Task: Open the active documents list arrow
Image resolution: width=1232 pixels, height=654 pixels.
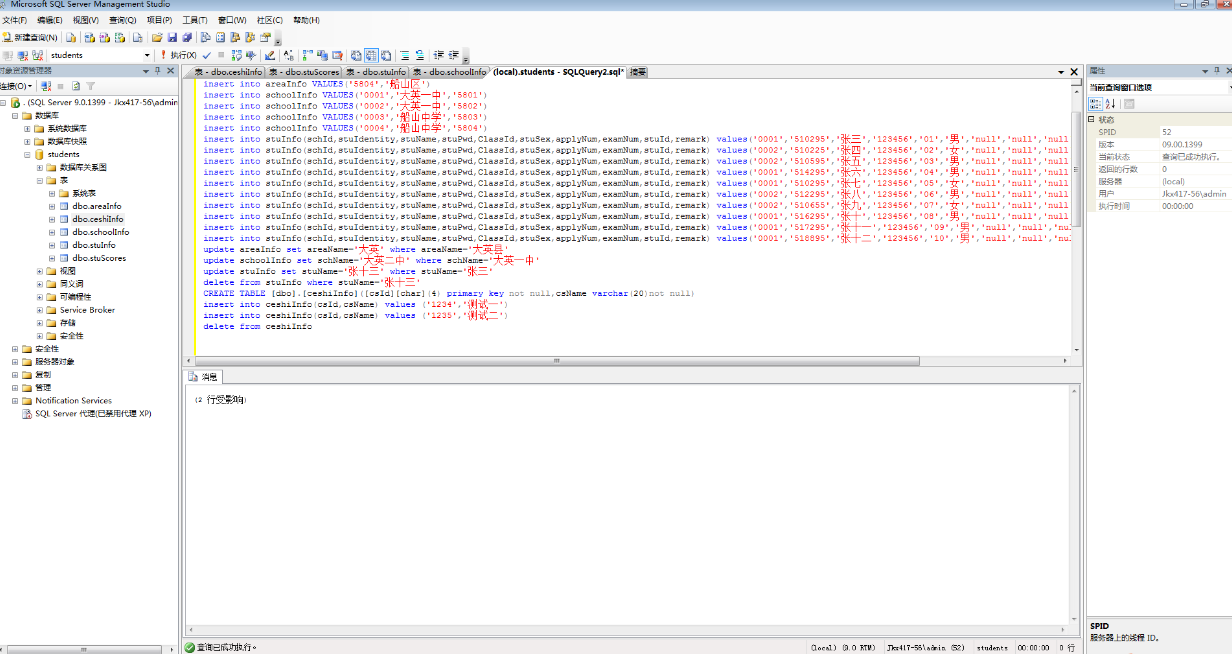Action: (x=1061, y=72)
